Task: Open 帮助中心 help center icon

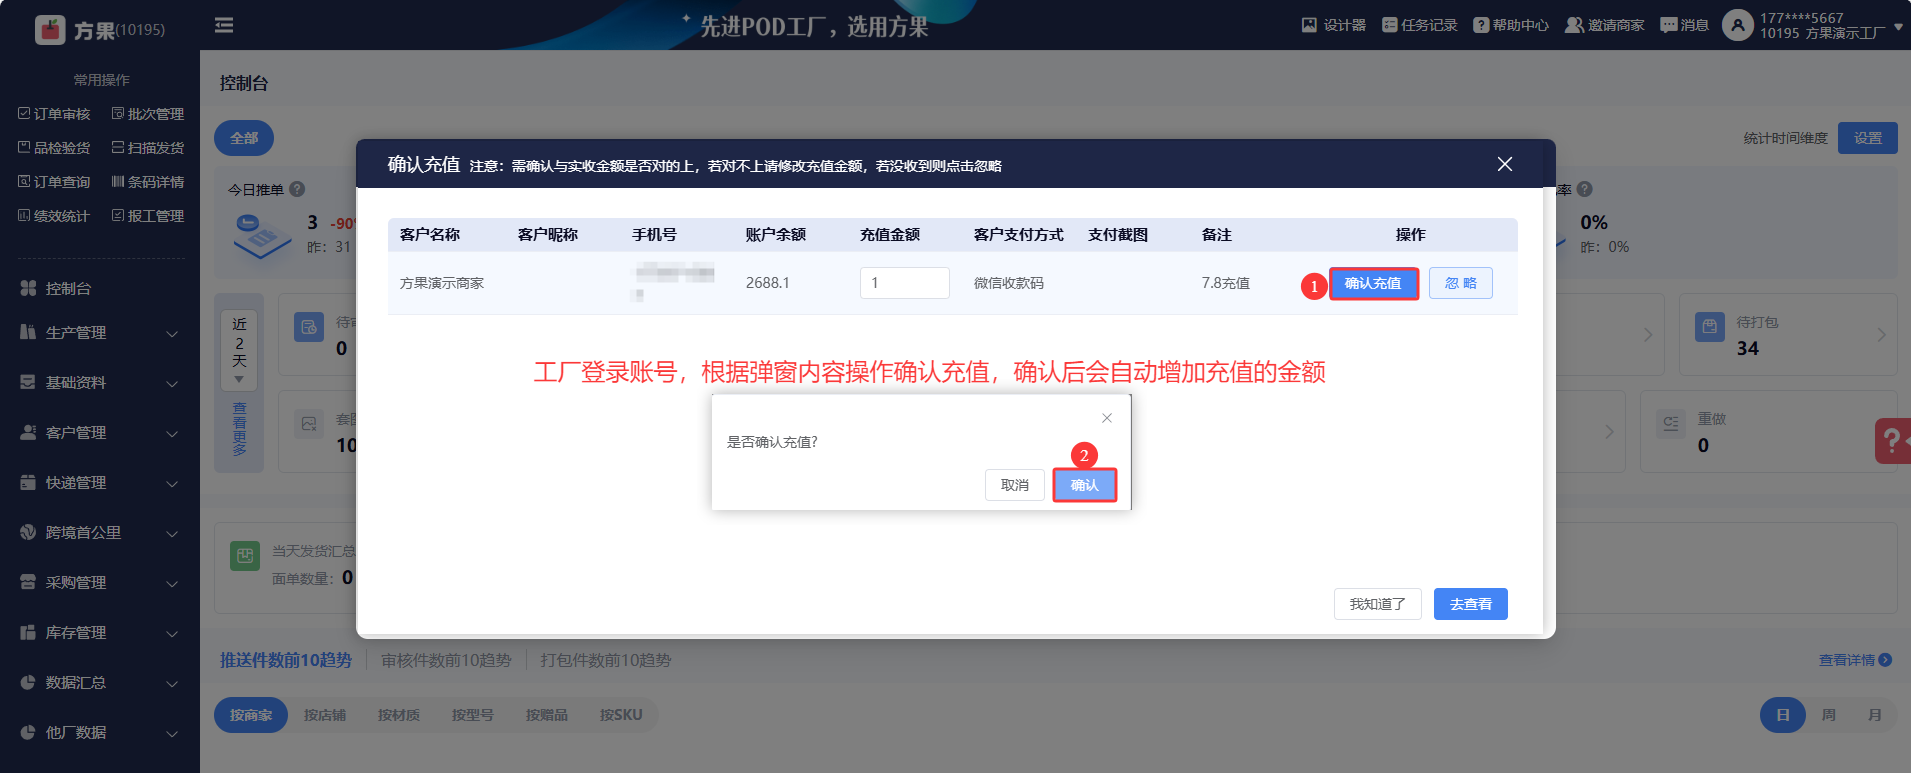Action: click(1481, 25)
